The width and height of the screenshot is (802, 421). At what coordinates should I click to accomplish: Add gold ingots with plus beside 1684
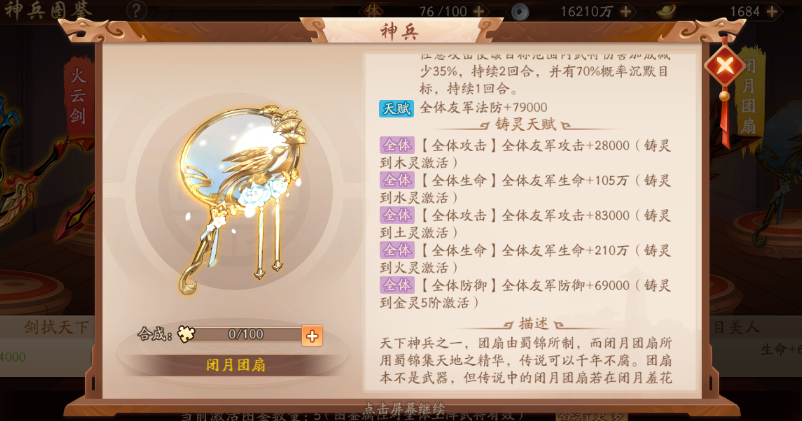[772, 11]
